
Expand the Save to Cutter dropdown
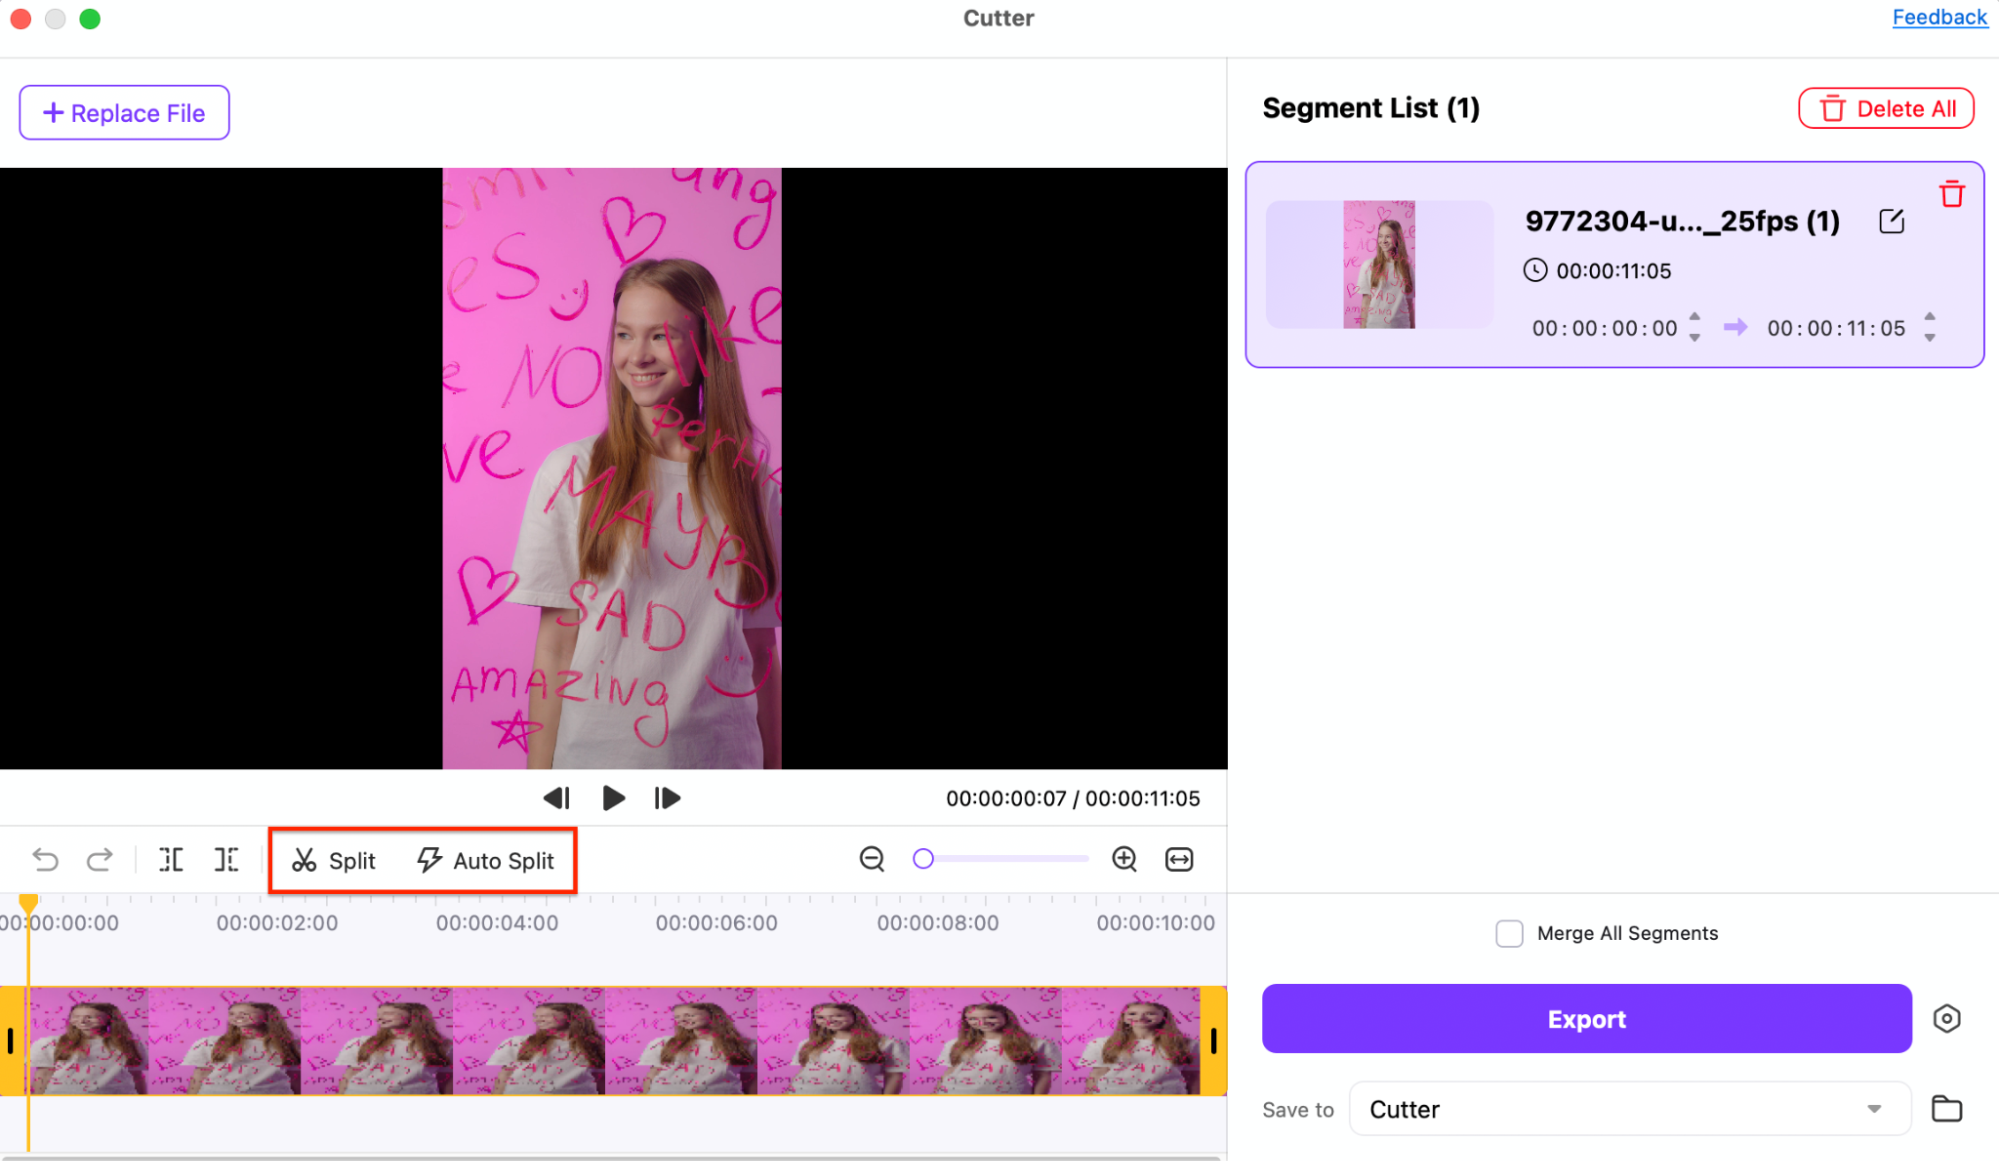click(x=1873, y=1109)
